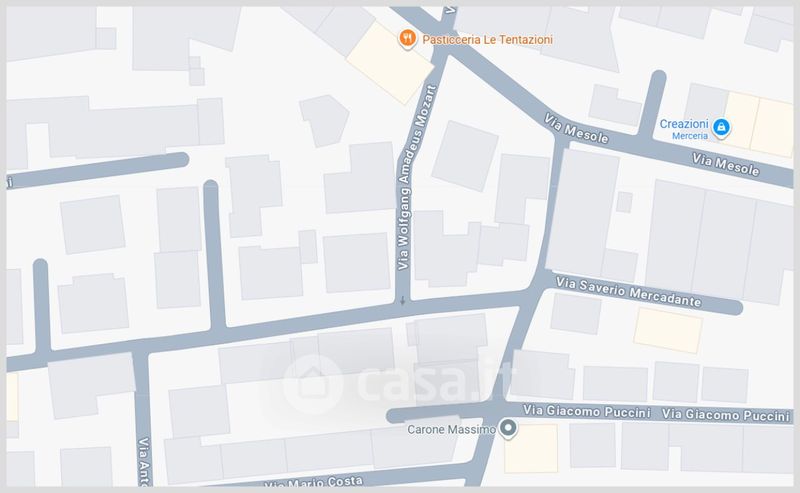
Task: Open the Carone Massimo text label
Action: click(451, 430)
